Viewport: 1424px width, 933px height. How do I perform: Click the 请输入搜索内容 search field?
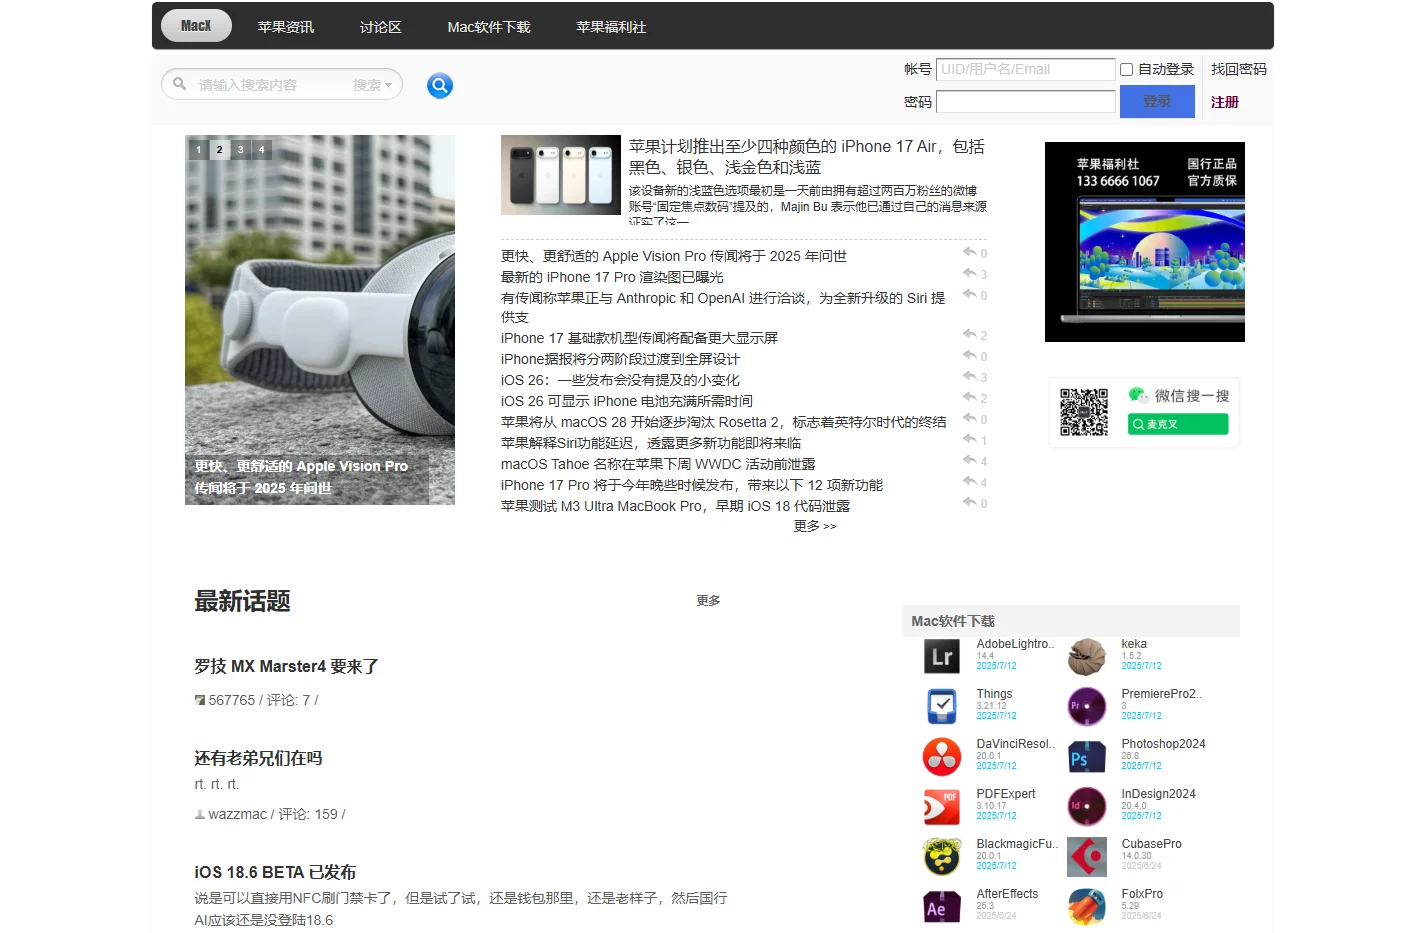coord(270,85)
